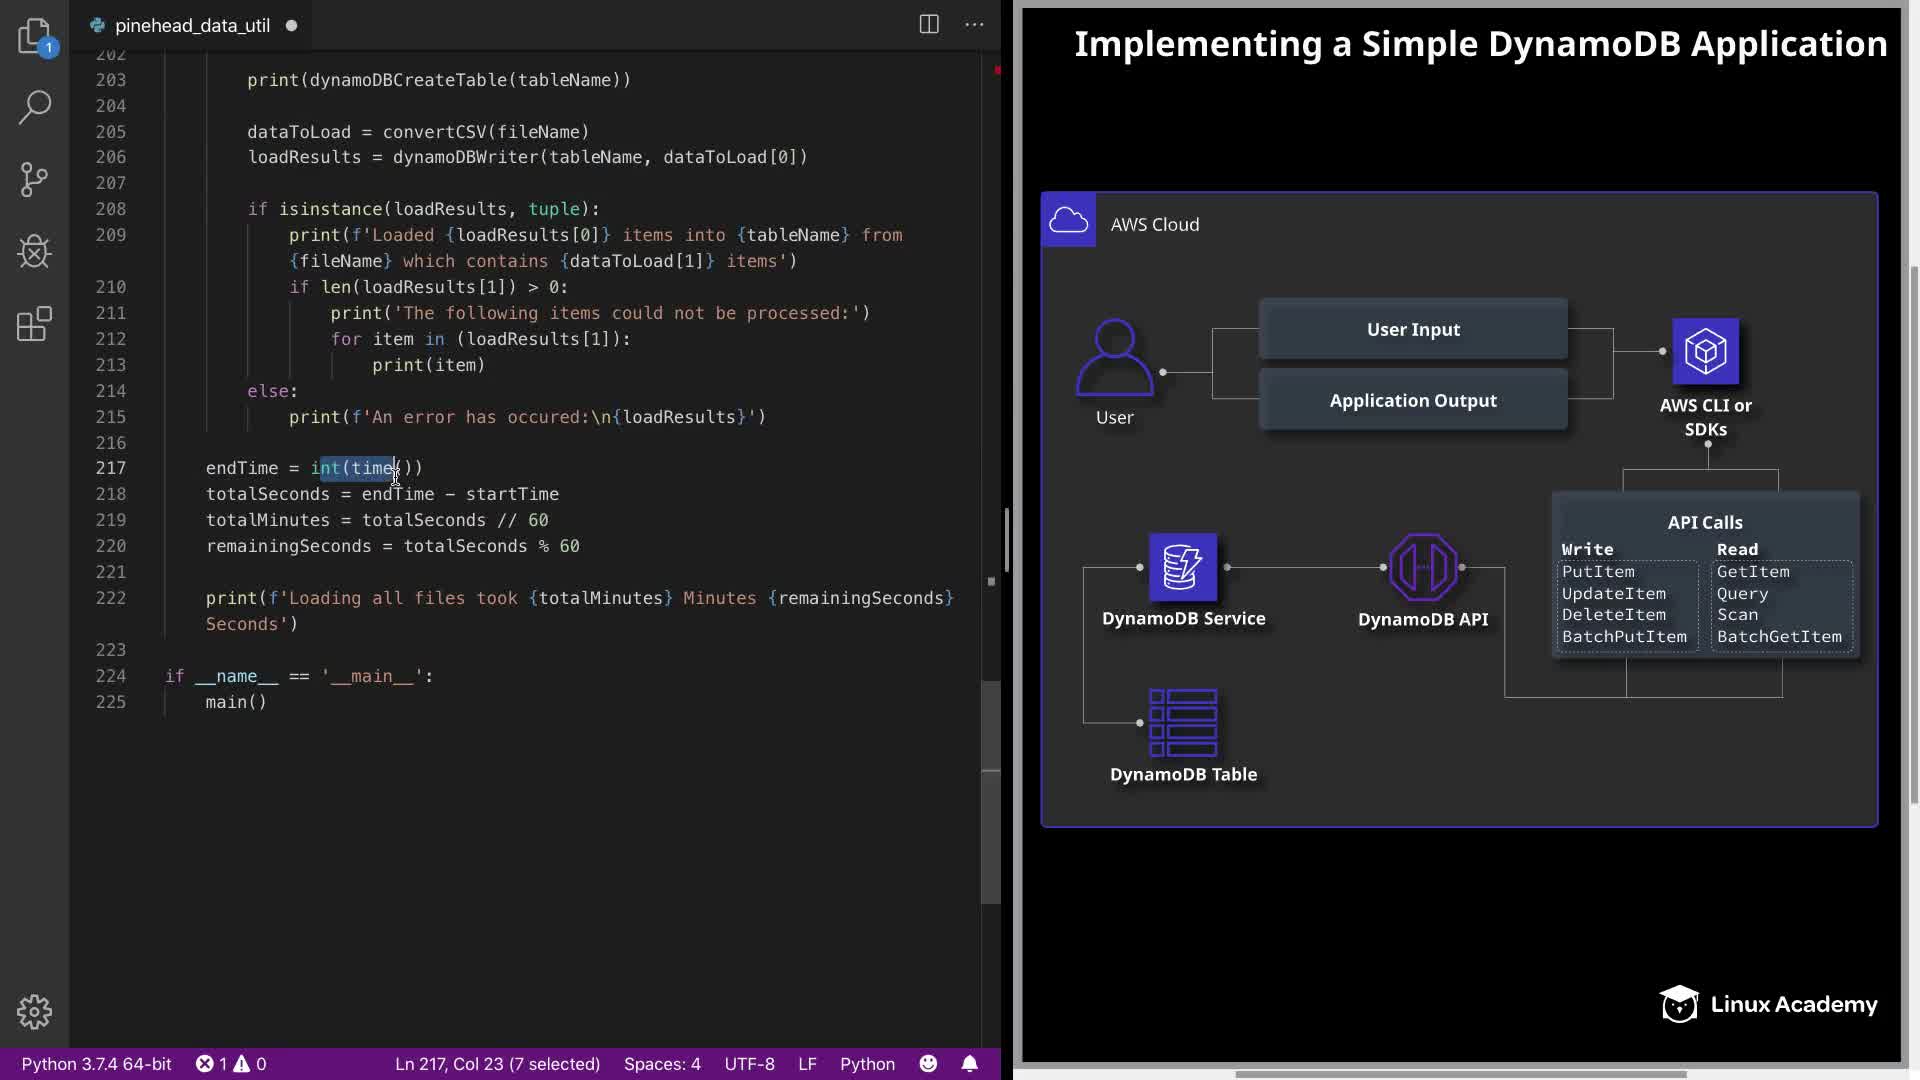Click the unsaved dot on pinehead_data_util tab
This screenshot has width=1920, height=1080.
click(x=291, y=25)
